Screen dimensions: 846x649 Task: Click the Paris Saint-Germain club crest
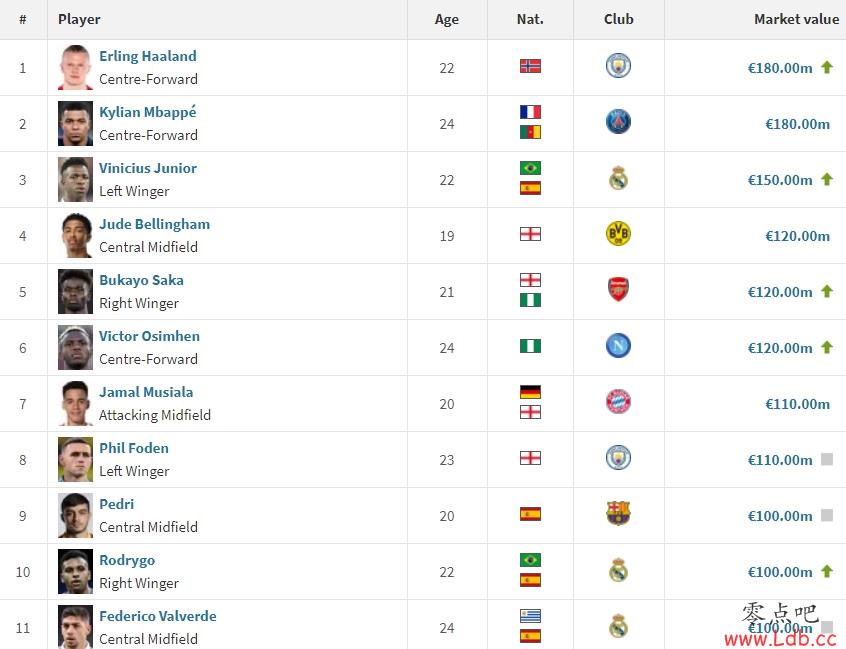click(618, 122)
